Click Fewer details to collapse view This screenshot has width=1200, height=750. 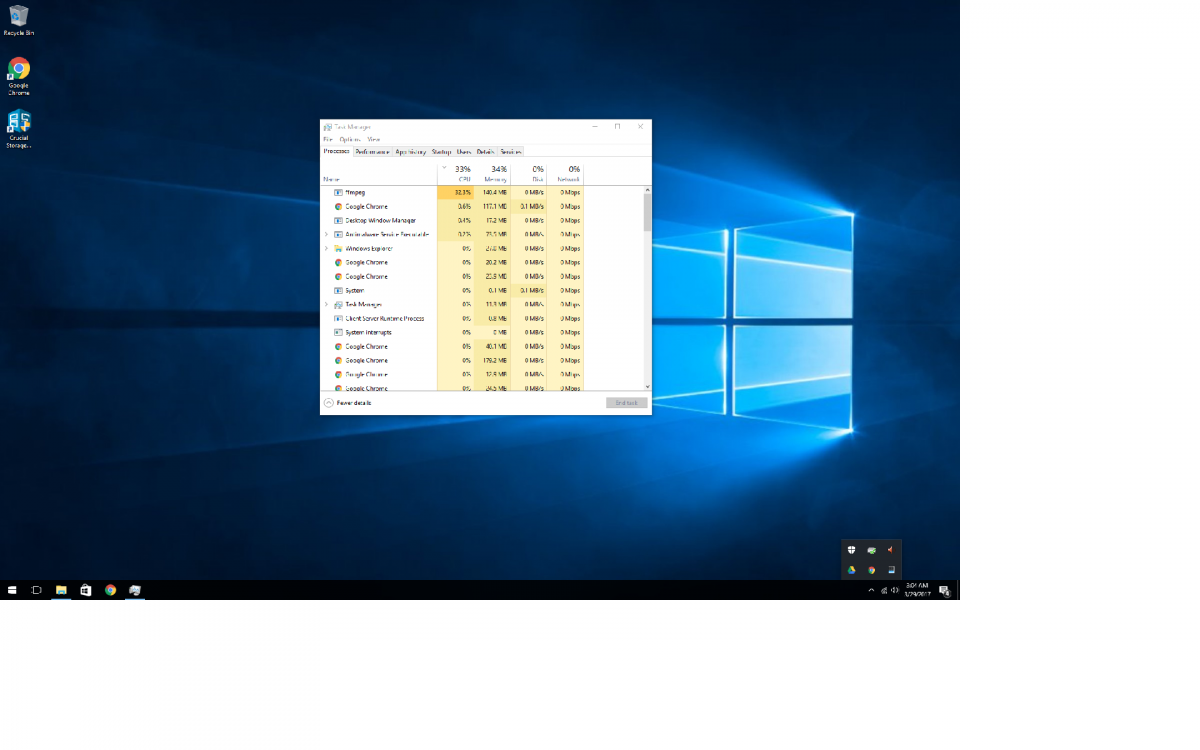pyautogui.click(x=353, y=403)
